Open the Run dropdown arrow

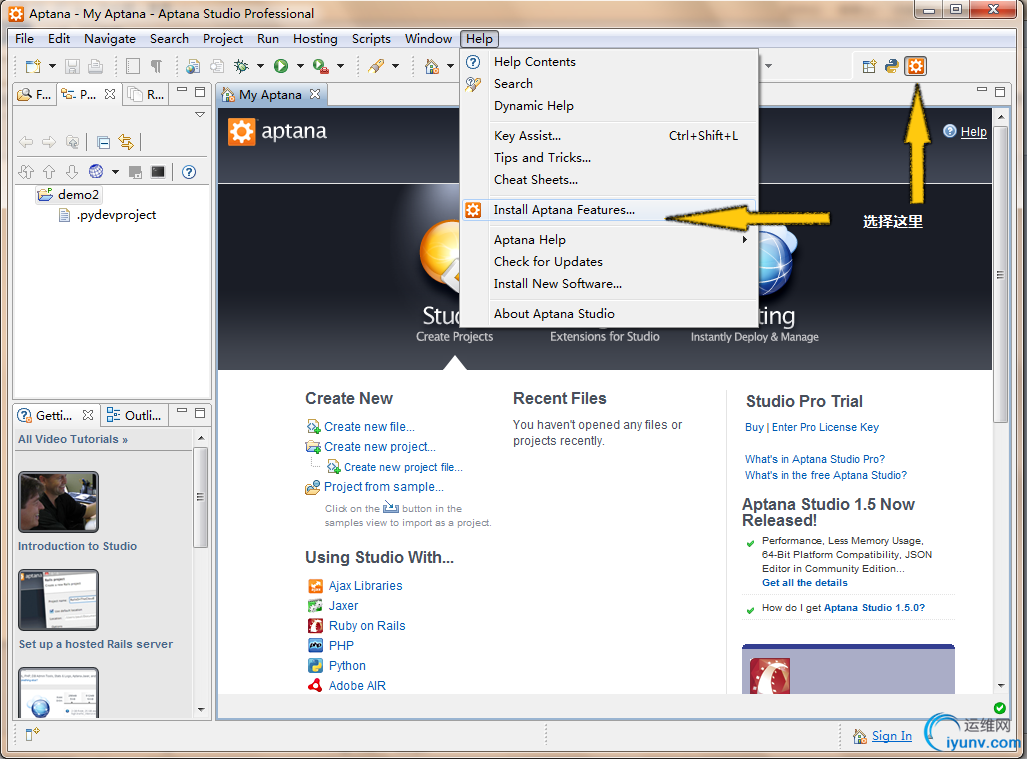300,66
